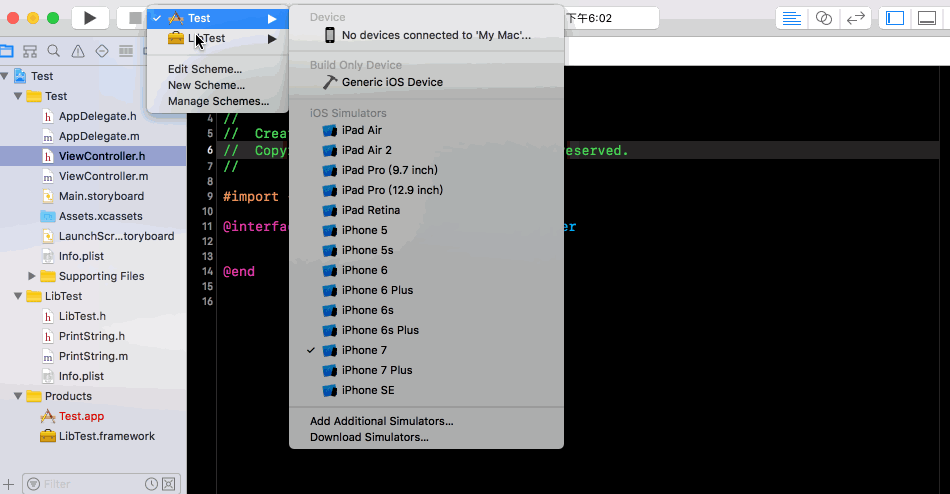Click the Stop button in toolbar
The height and width of the screenshot is (494, 950).
pos(135,18)
